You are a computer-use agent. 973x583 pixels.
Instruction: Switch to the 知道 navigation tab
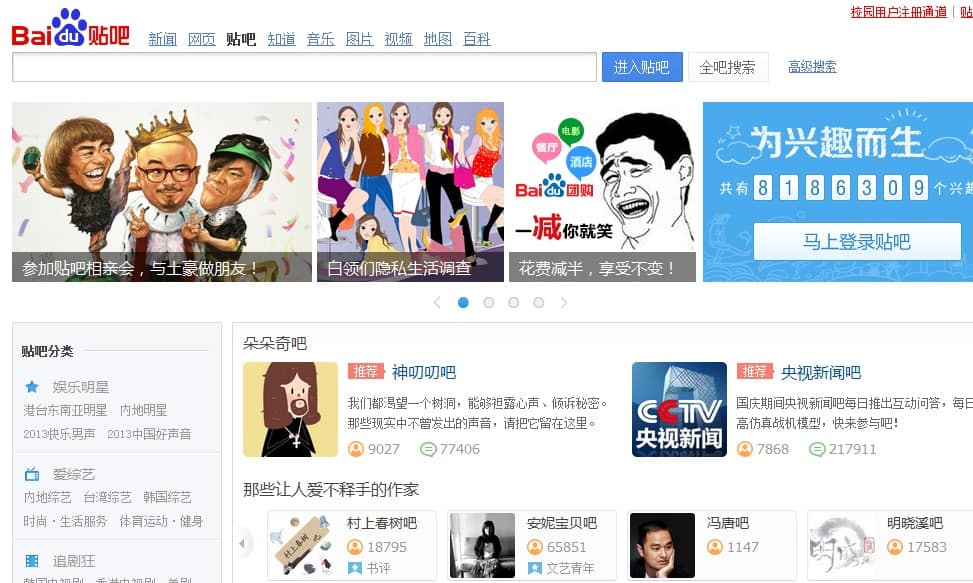(281, 39)
